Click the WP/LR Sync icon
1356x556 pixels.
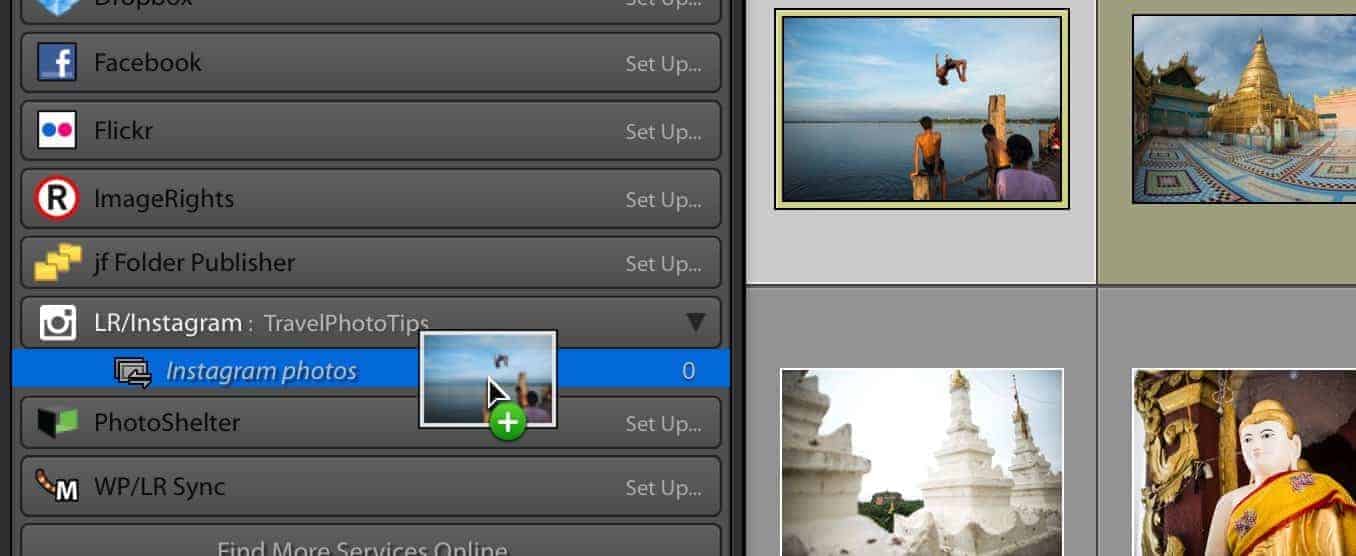[57, 486]
